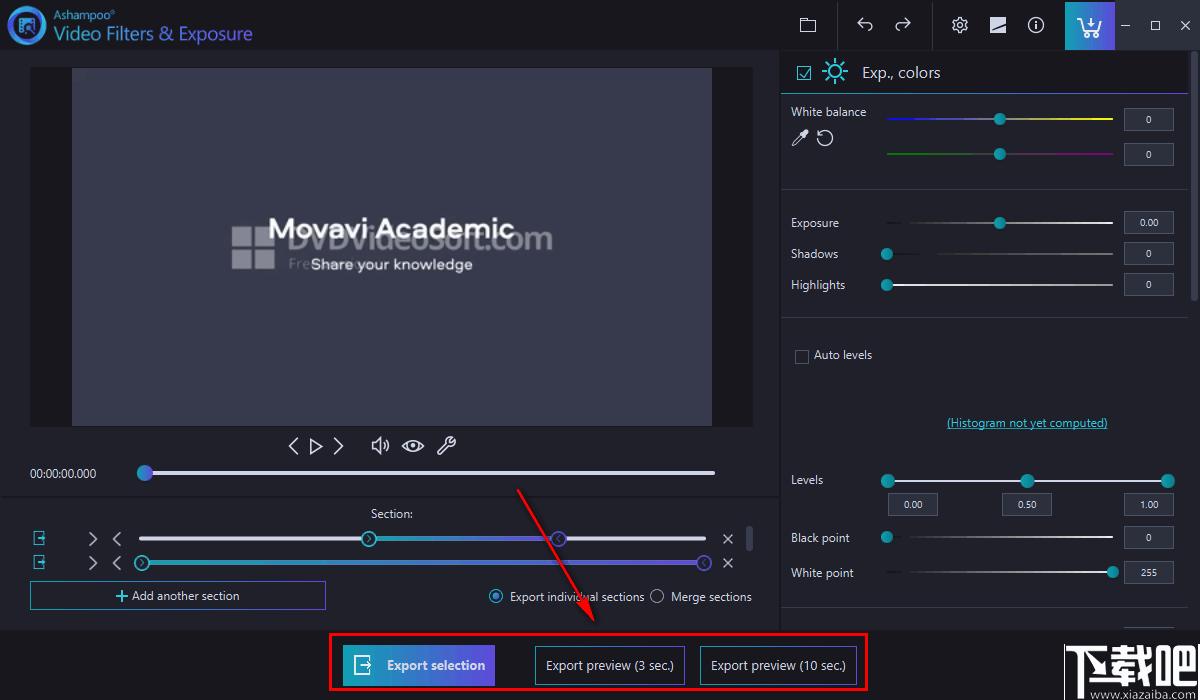Set second section end with left chevron
The image size is (1200, 700).
(x=117, y=563)
